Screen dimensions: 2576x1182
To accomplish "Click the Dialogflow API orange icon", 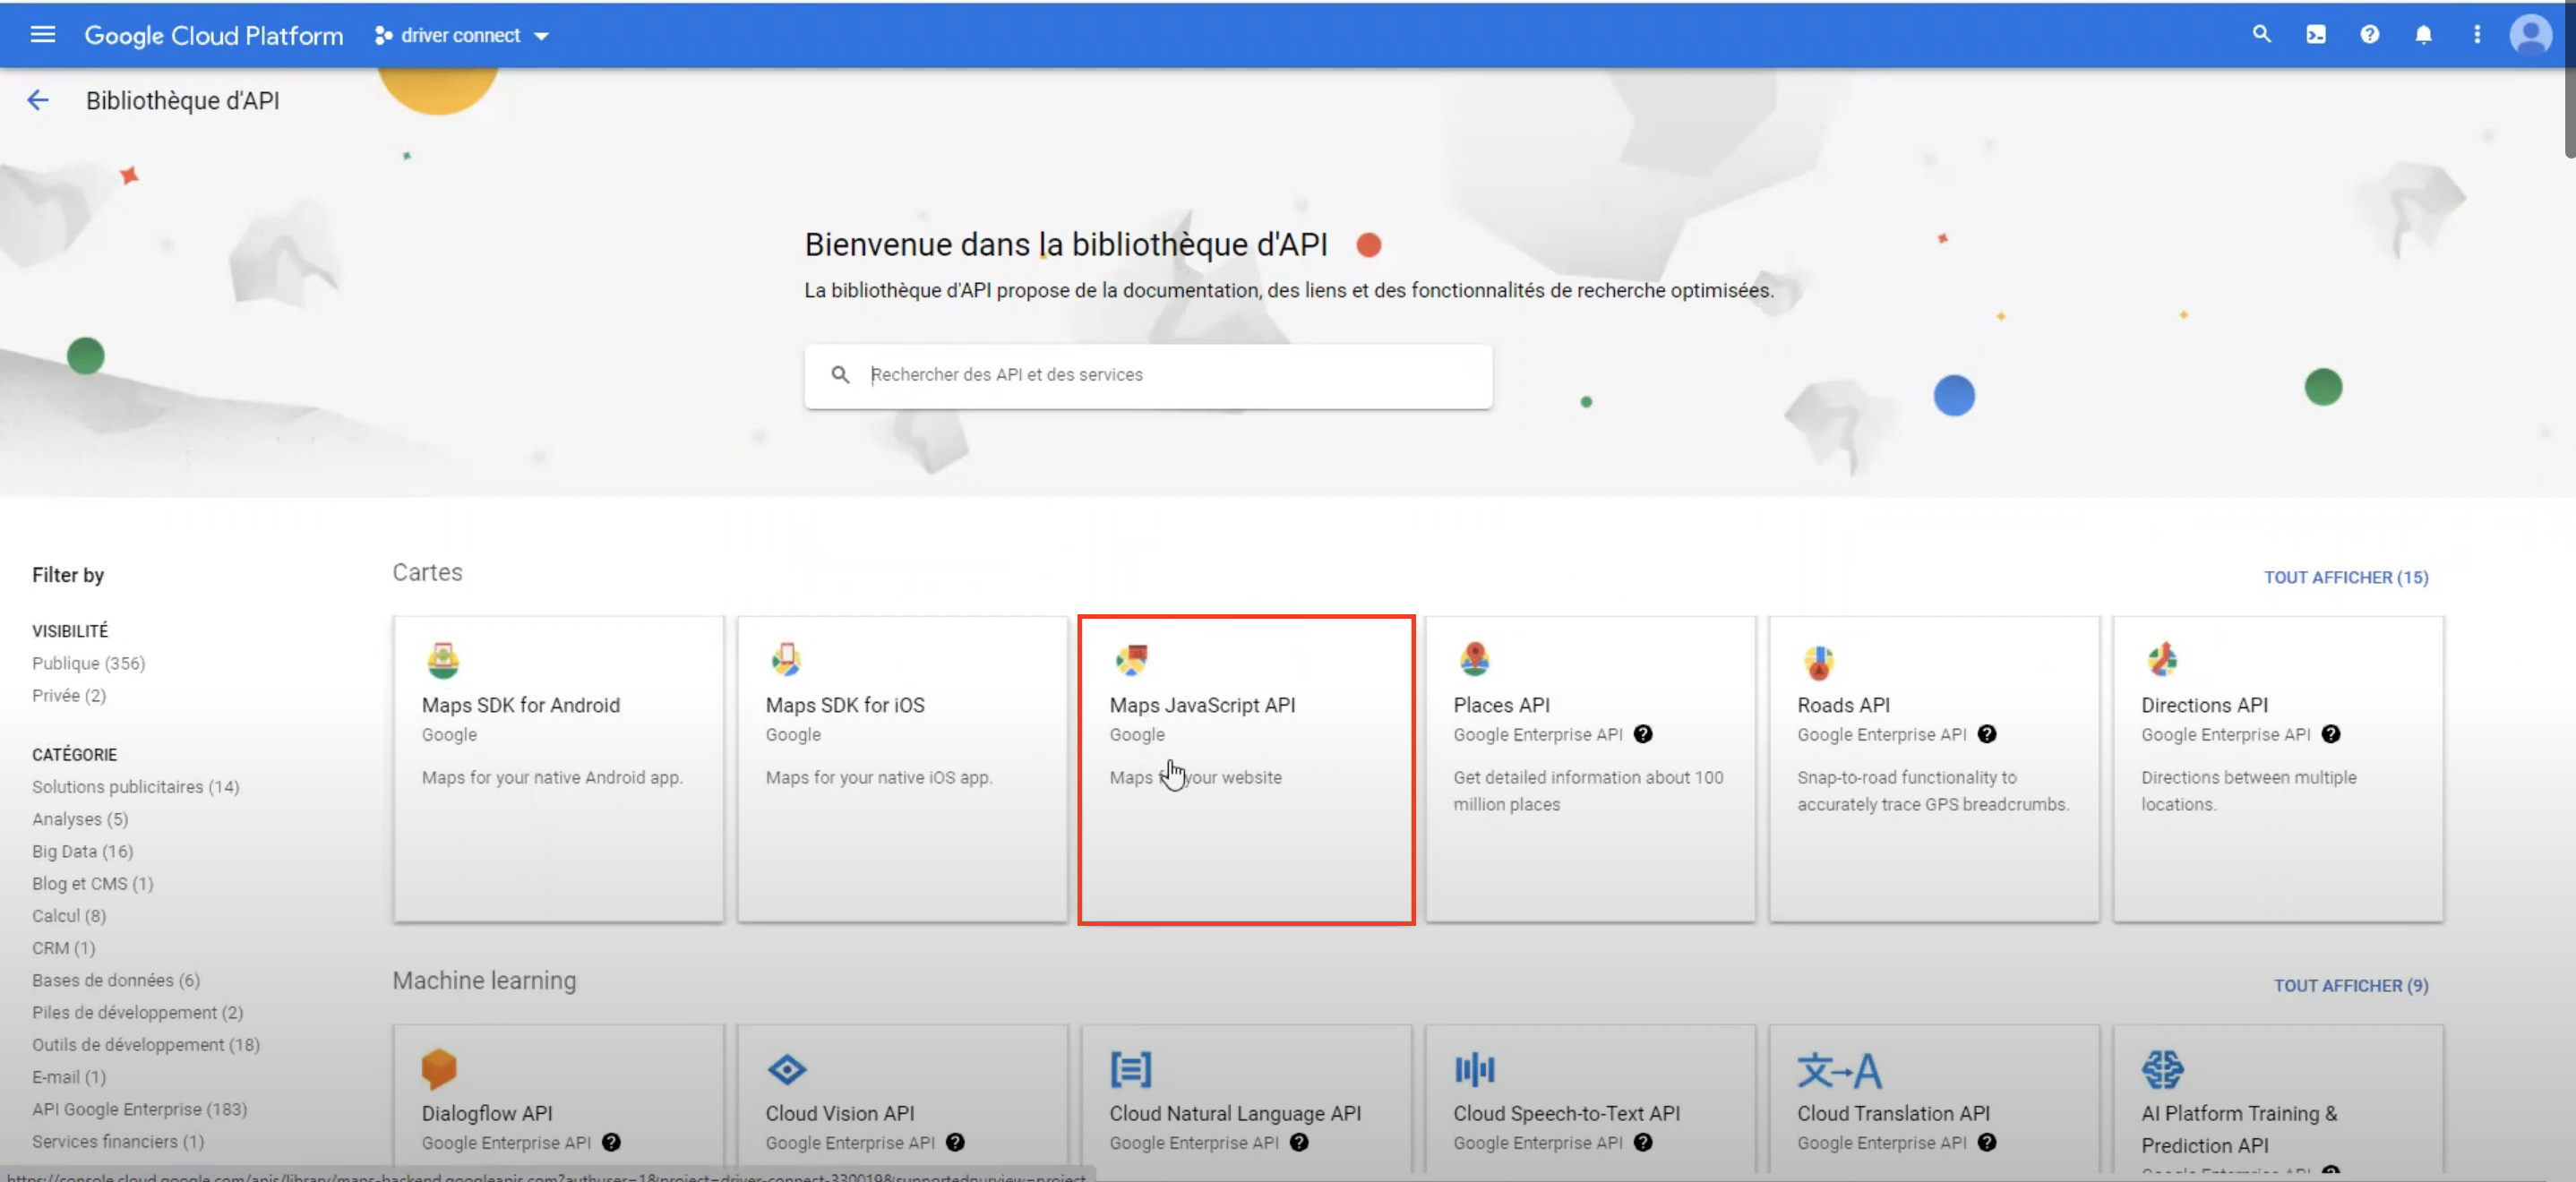I will coord(439,1069).
